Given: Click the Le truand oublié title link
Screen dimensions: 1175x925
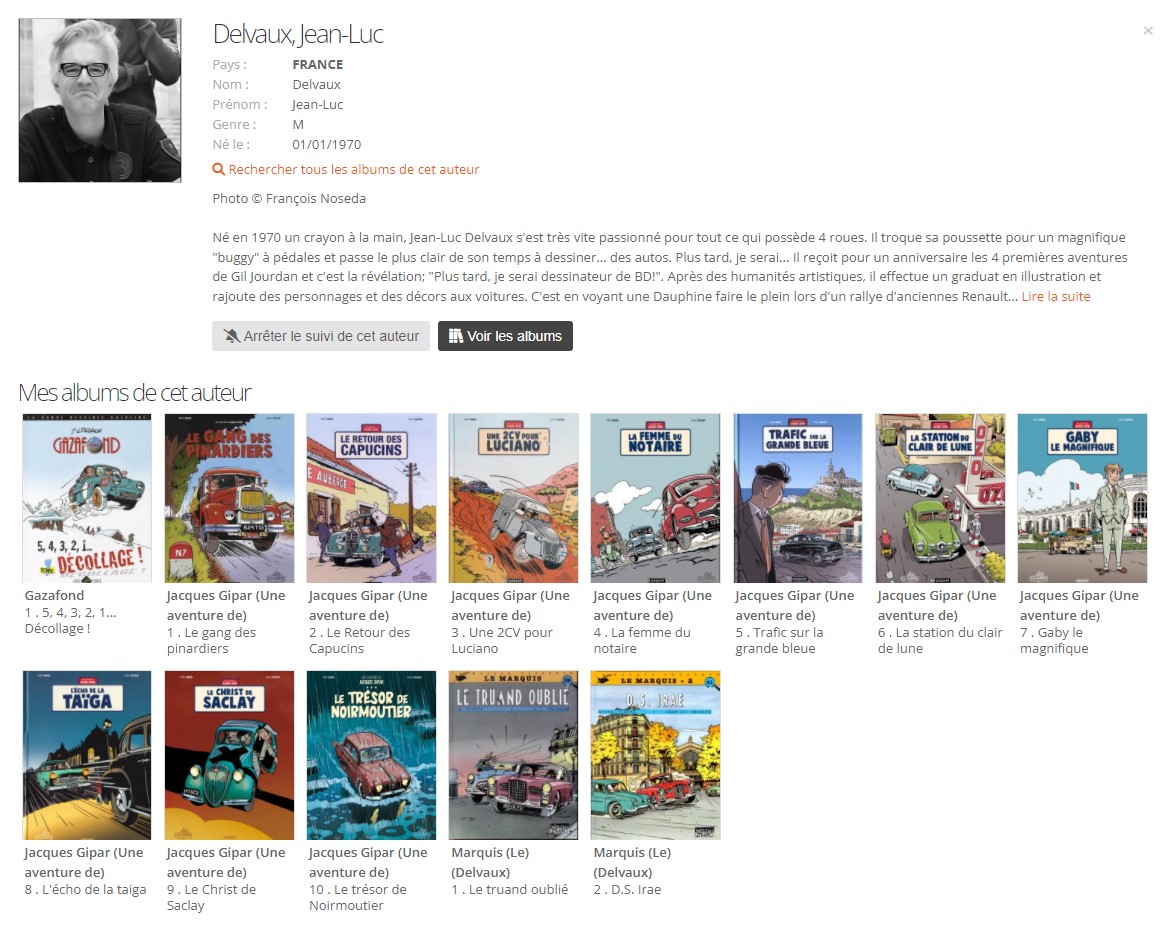Looking at the screenshot, I should [510, 890].
